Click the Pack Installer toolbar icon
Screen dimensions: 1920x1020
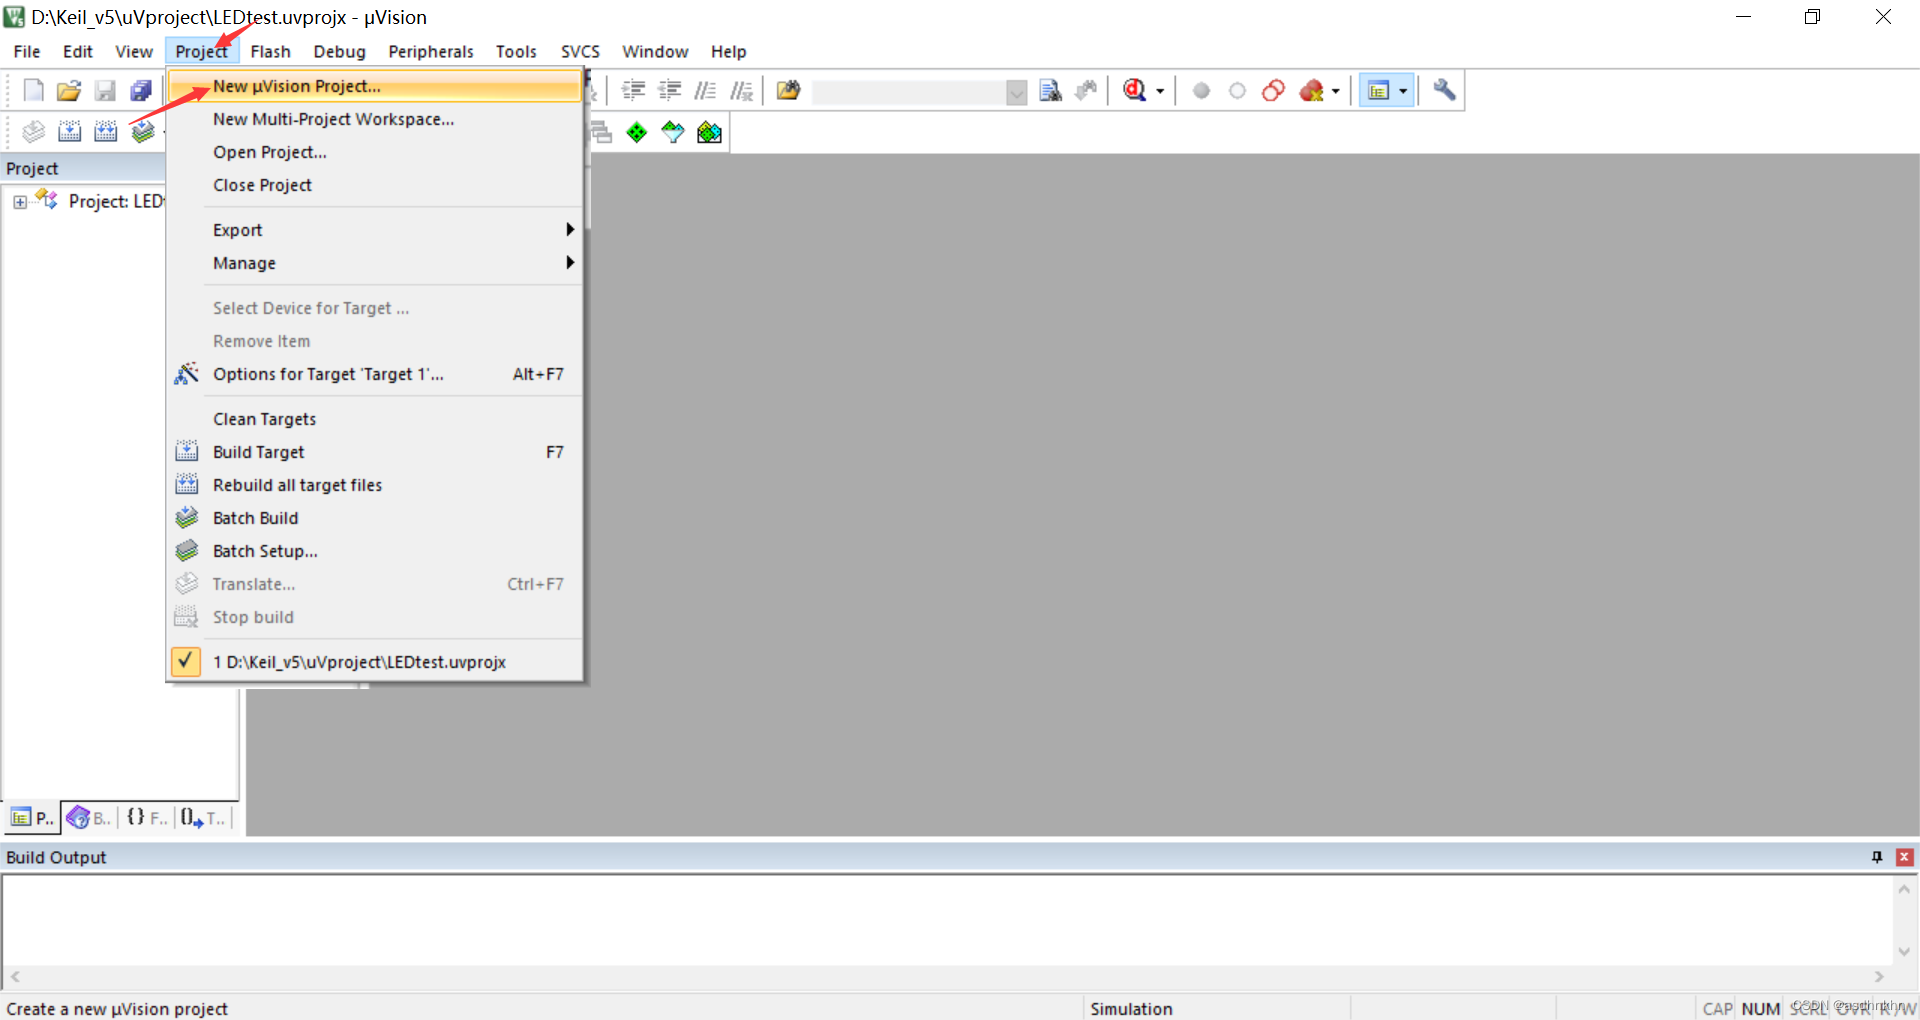point(709,132)
